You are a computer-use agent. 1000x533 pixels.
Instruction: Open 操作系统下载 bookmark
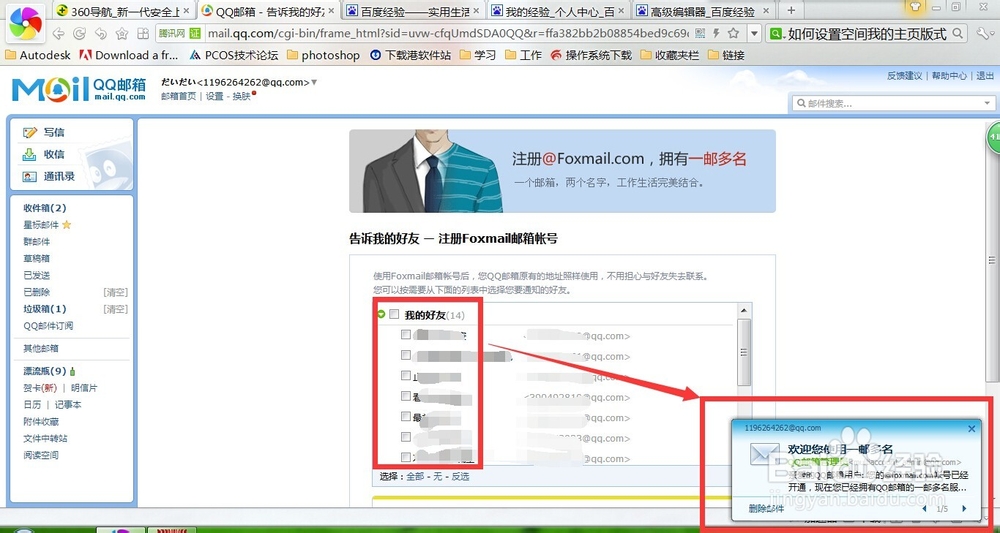coord(591,55)
